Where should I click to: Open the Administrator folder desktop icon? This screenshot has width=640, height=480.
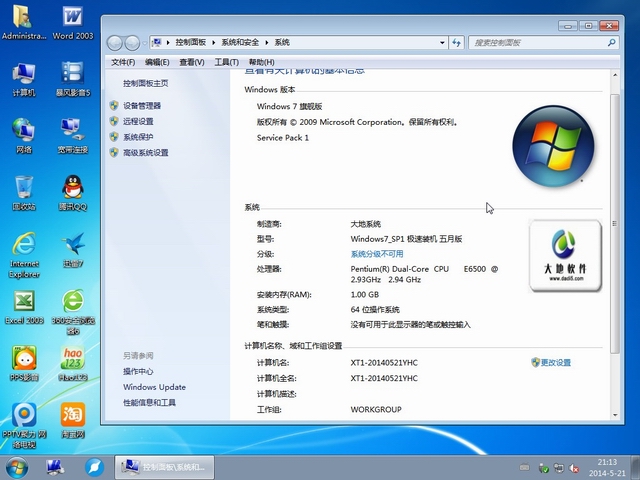24,22
